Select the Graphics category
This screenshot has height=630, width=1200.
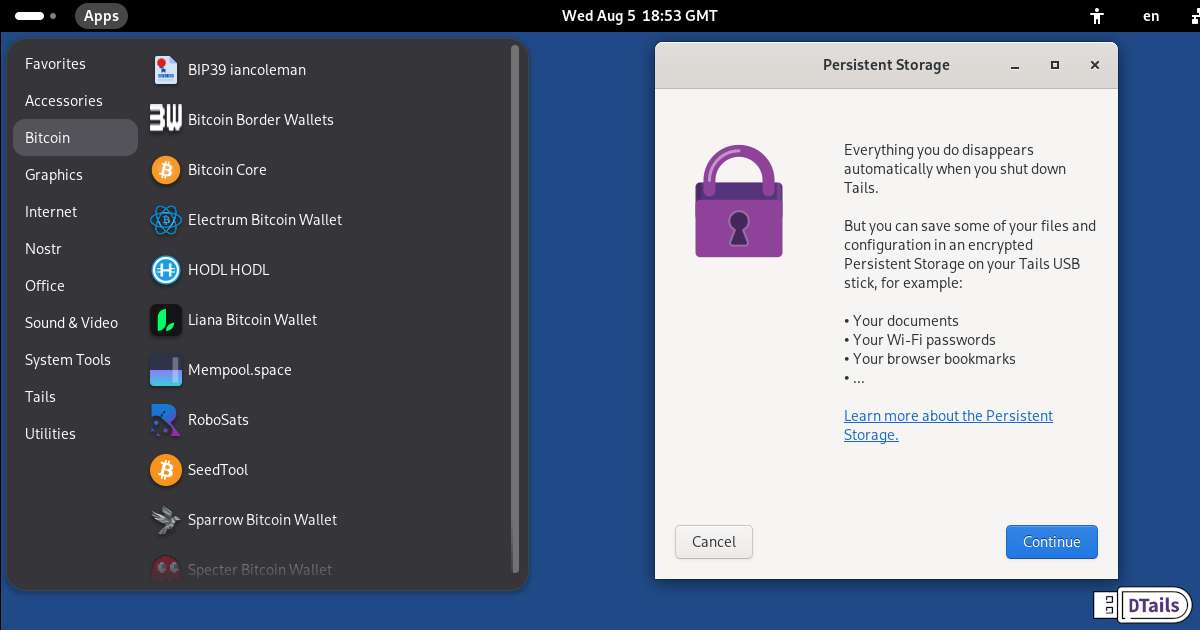click(75, 175)
